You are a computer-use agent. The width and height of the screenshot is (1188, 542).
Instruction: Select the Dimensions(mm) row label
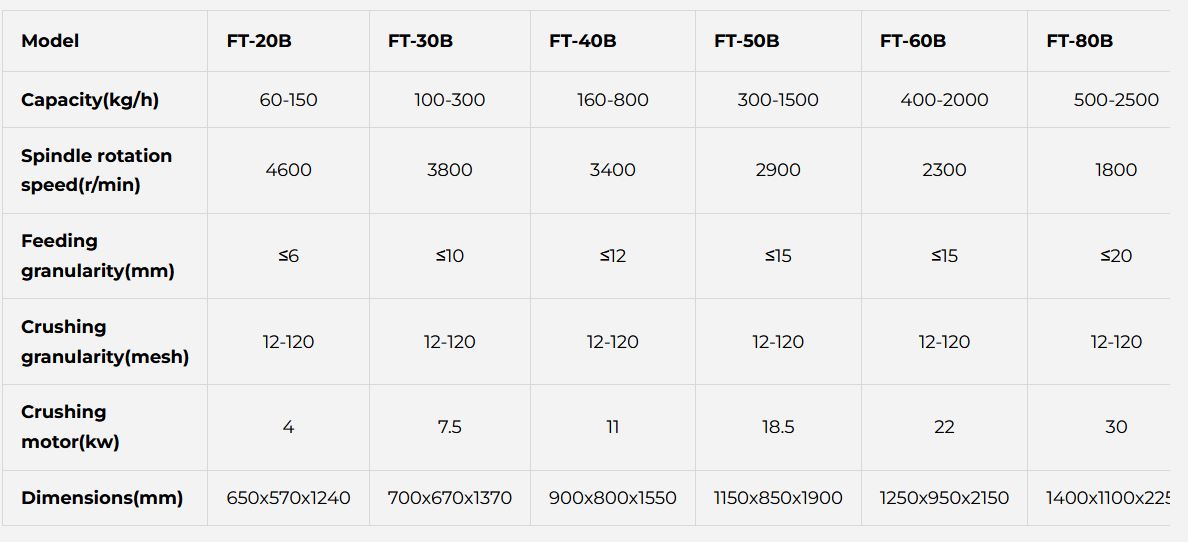[102, 498]
